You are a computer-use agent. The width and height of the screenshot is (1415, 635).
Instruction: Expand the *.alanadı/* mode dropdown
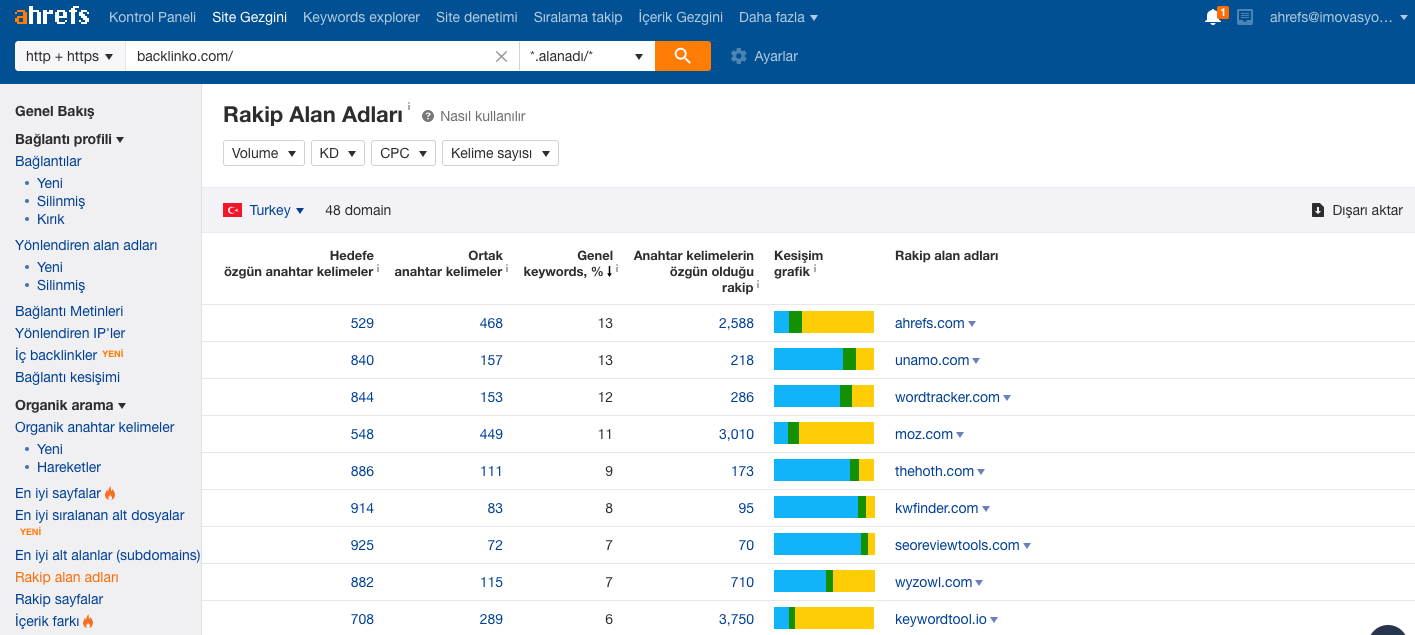click(587, 56)
